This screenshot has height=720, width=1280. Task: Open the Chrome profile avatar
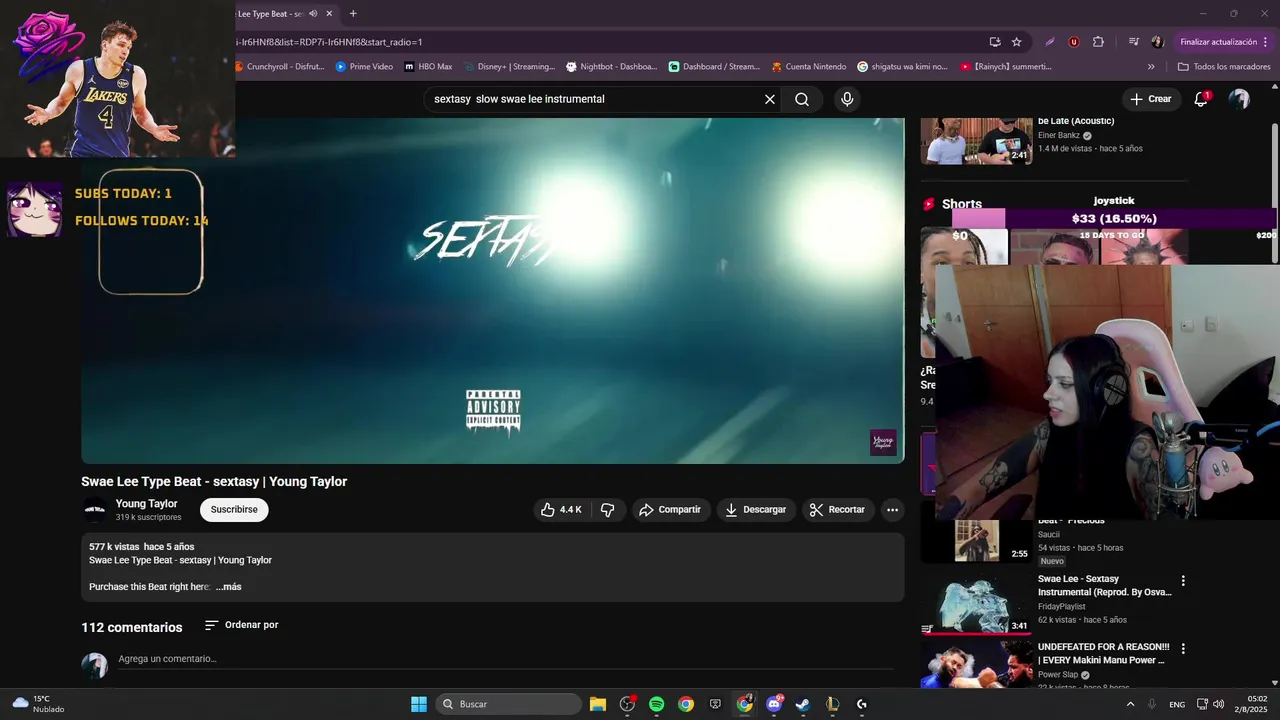pyautogui.click(x=1157, y=42)
